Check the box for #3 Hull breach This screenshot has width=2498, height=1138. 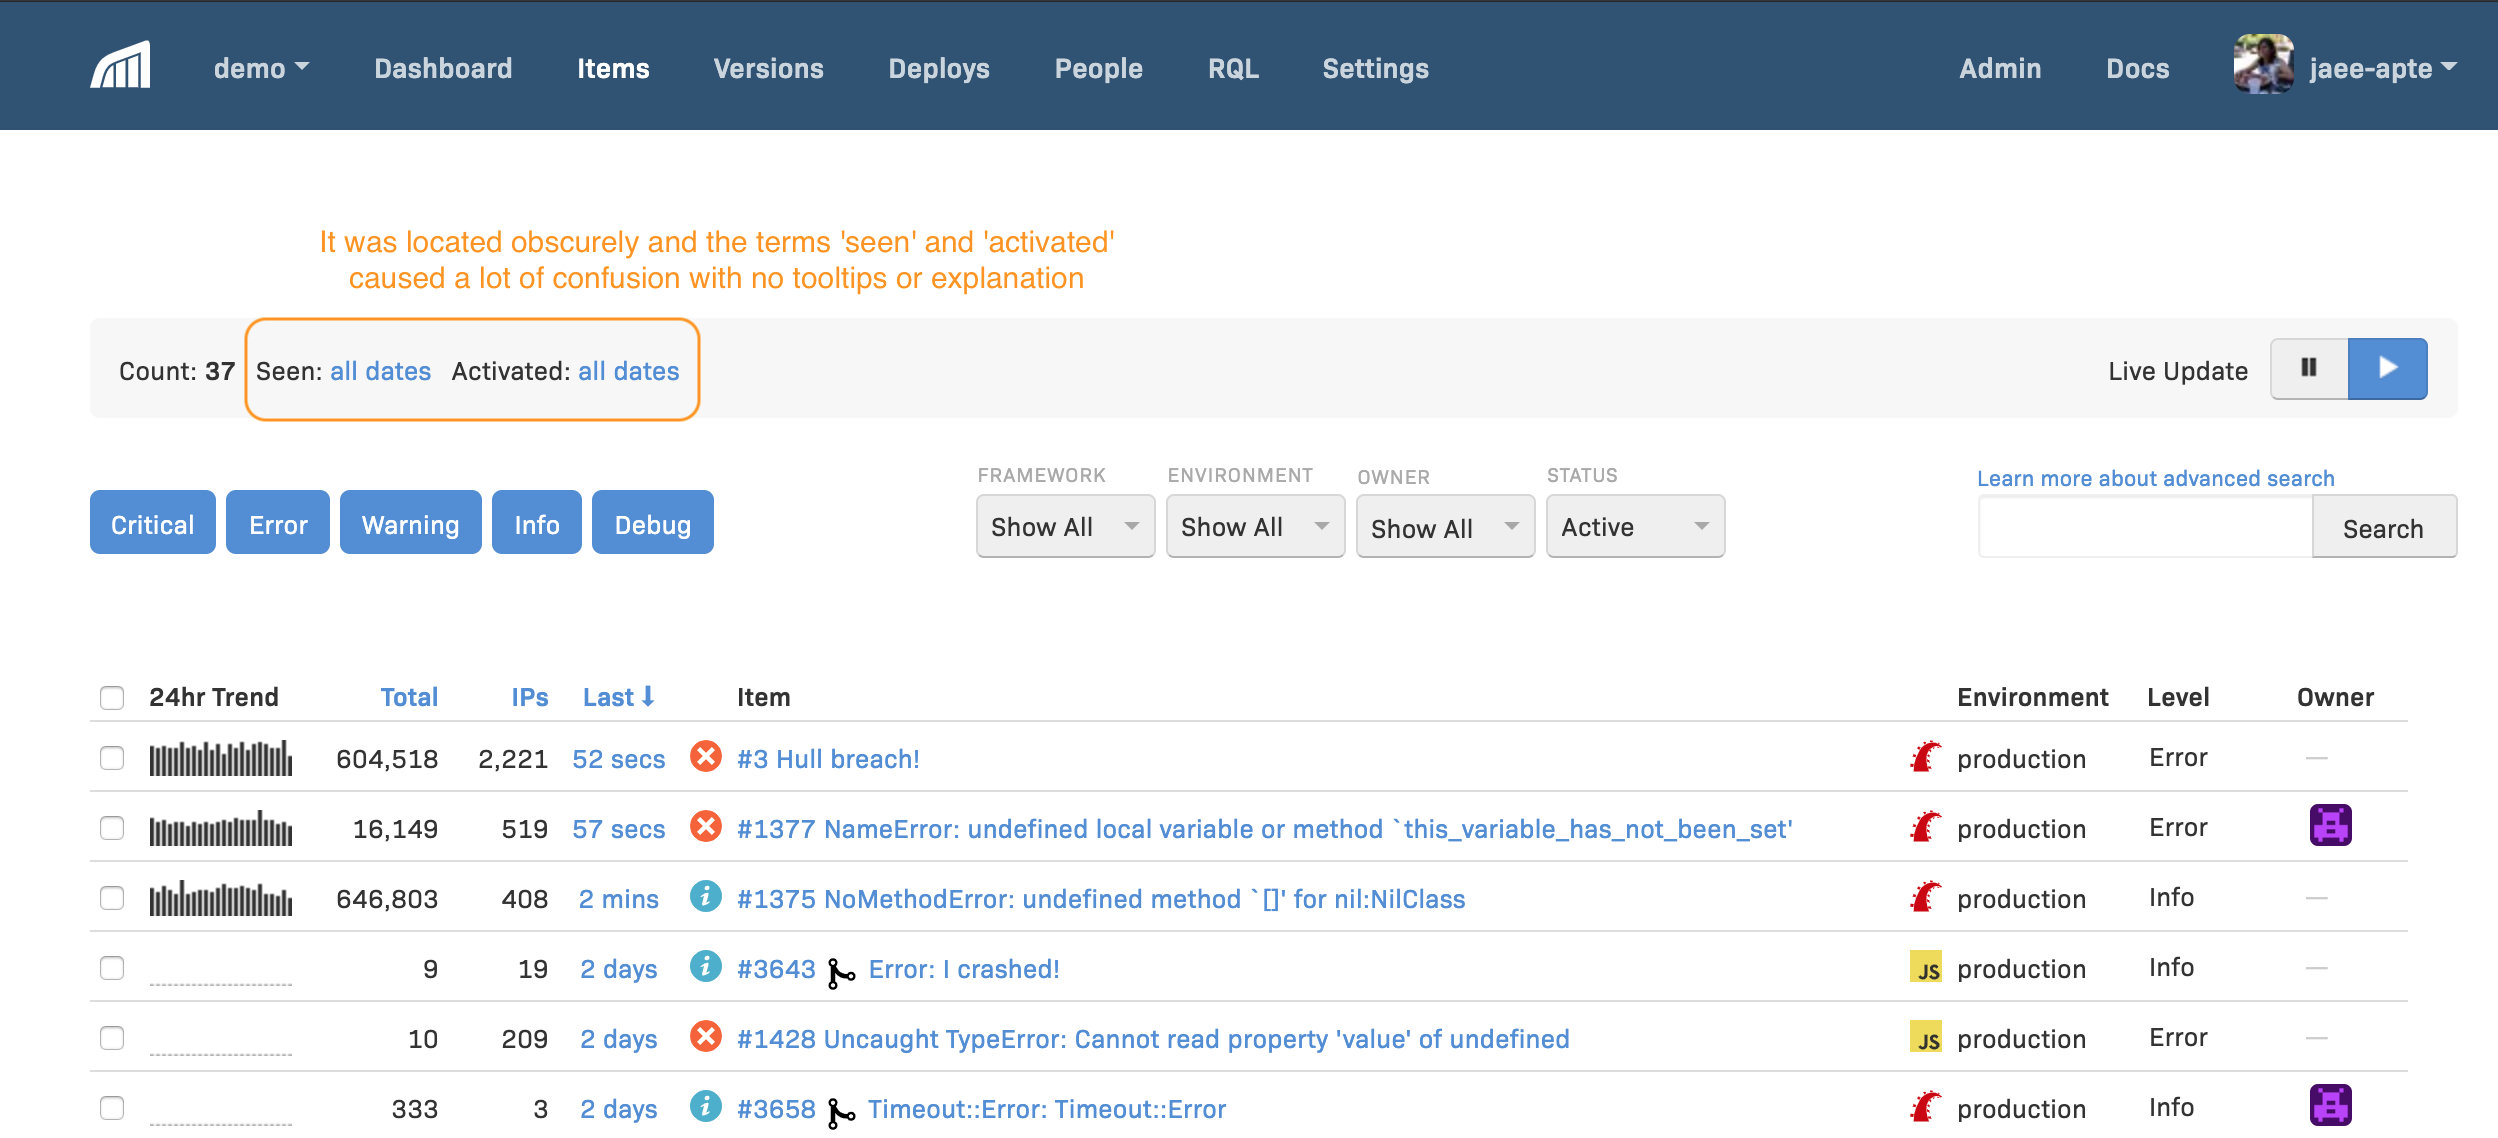click(x=112, y=758)
